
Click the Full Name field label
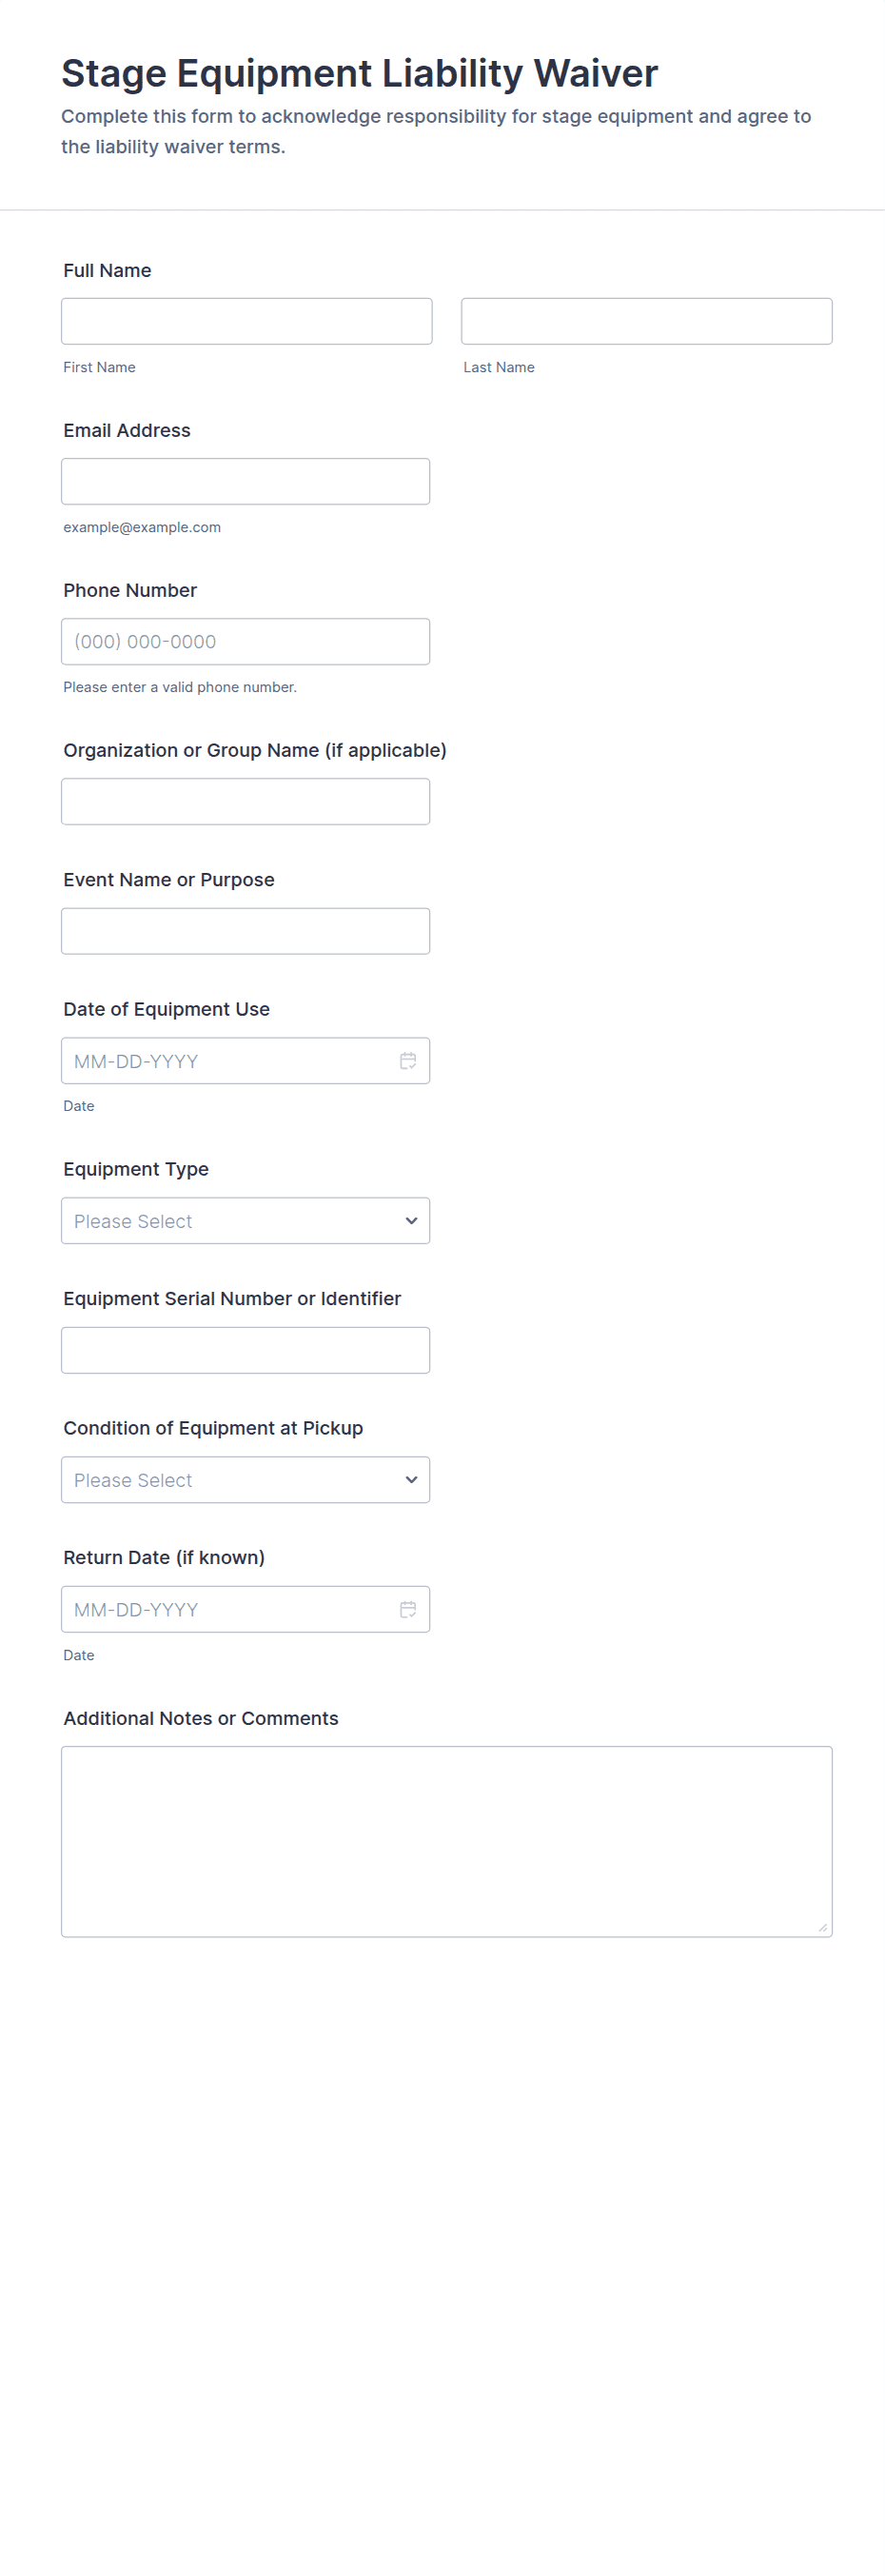point(107,271)
